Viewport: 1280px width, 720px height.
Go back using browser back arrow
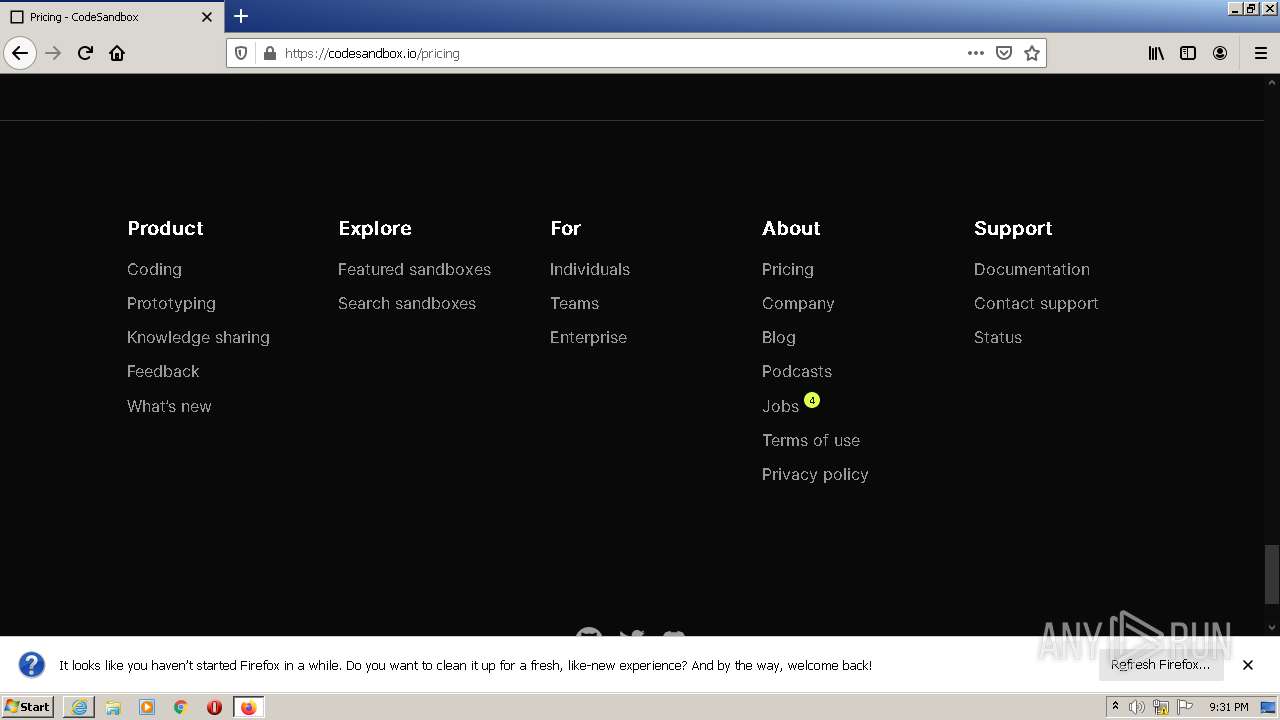[x=20, y=53]
